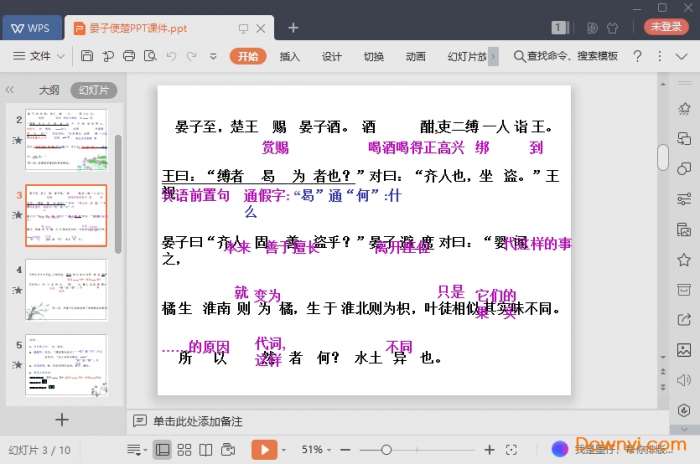The width and height of the screenshot is (700, 464).
Task: Switch to slide sorter grid view
Action: [184, 450]
